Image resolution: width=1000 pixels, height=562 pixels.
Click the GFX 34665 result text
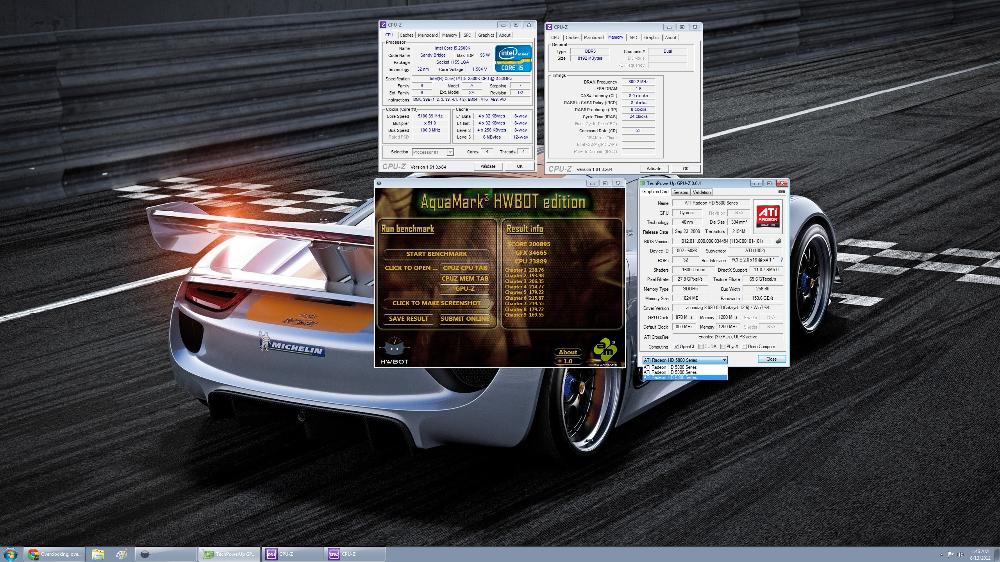pyautogui.click(x=532, y=253)
